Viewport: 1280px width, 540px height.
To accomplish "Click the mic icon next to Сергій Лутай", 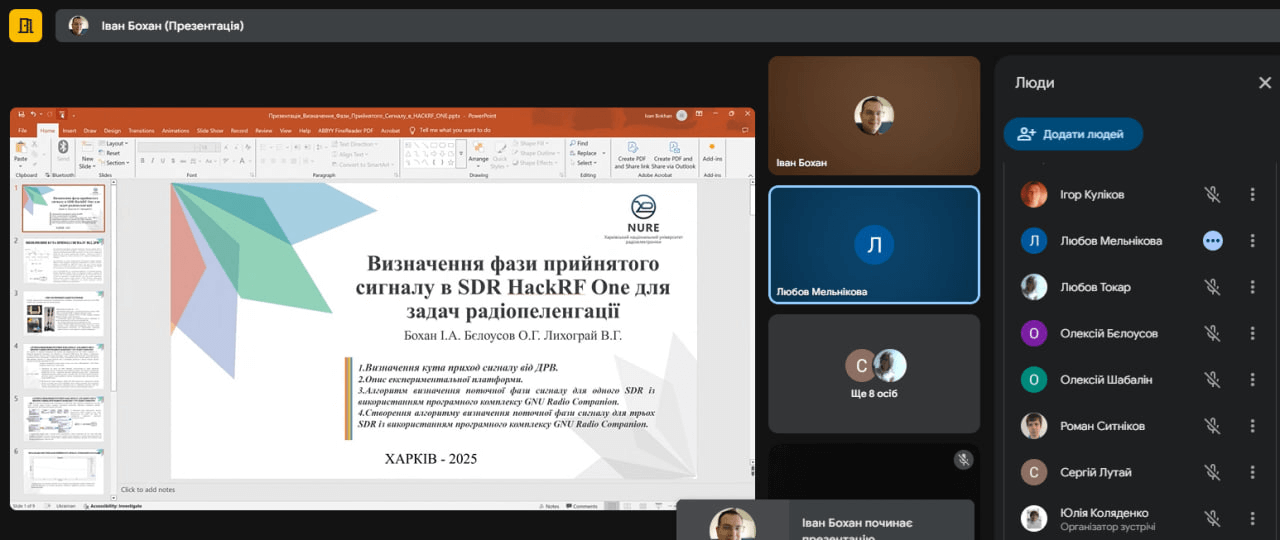I will point(1212,472).
